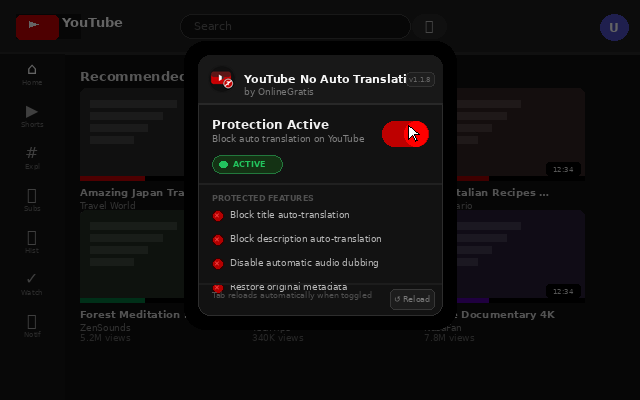Click 'Block description auto-translation' text
640x400 pixels.
coord(306,239)
